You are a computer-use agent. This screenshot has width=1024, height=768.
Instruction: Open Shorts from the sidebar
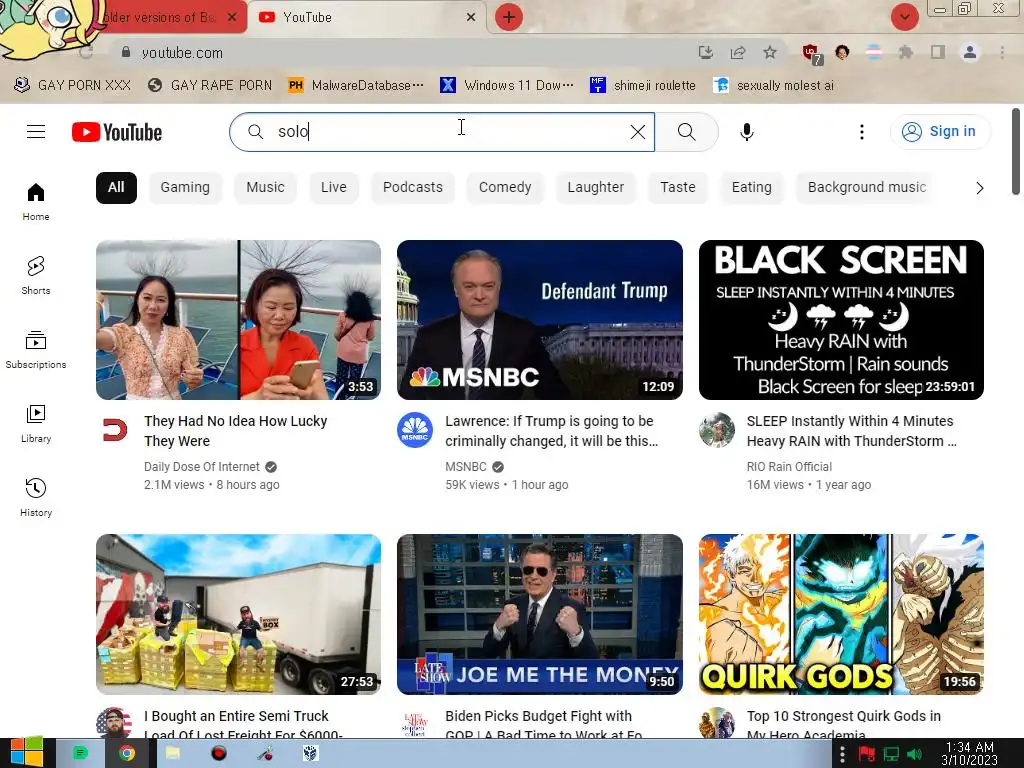[36, 275]
